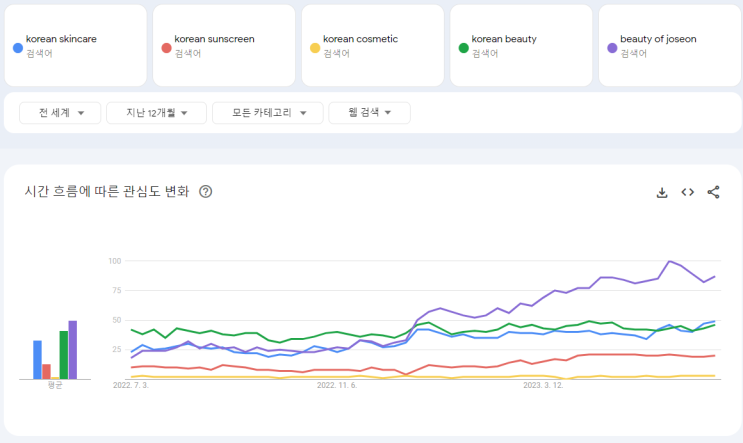Open the 모든 카테고리 category dropdown

coord(267,113)
